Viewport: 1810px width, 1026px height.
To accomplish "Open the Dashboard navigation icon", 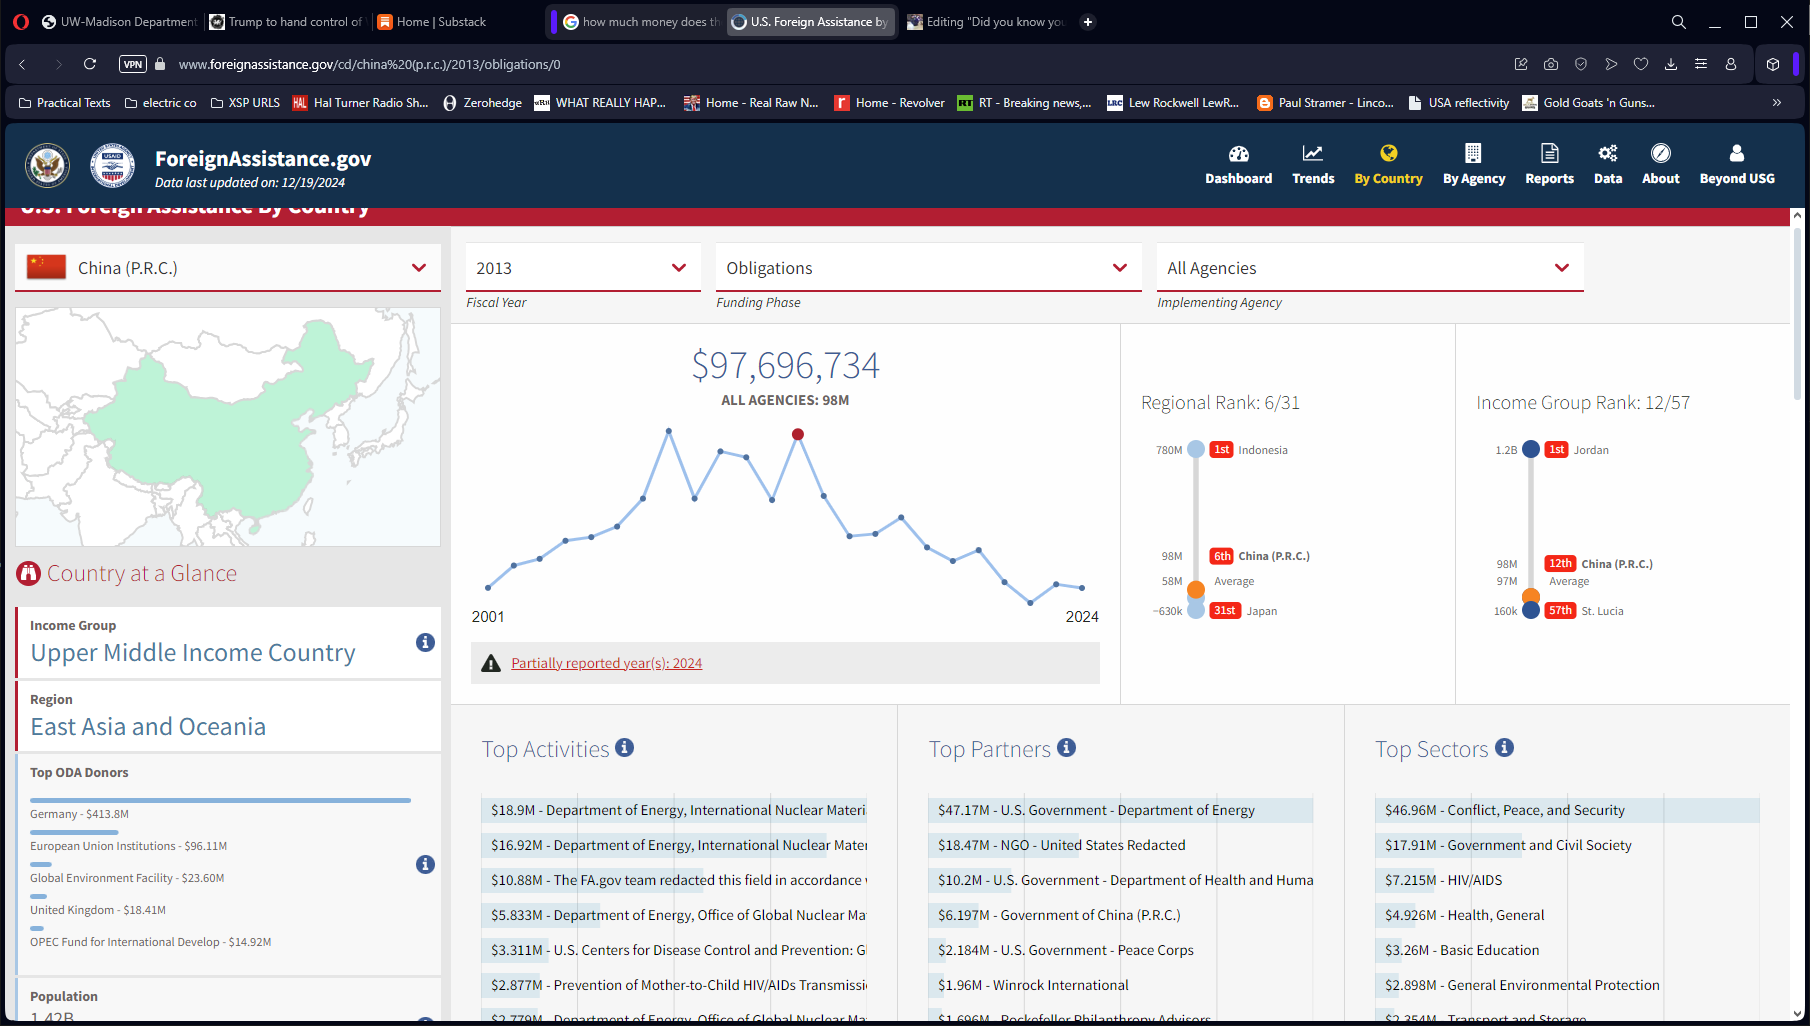I will [1238, 154].
